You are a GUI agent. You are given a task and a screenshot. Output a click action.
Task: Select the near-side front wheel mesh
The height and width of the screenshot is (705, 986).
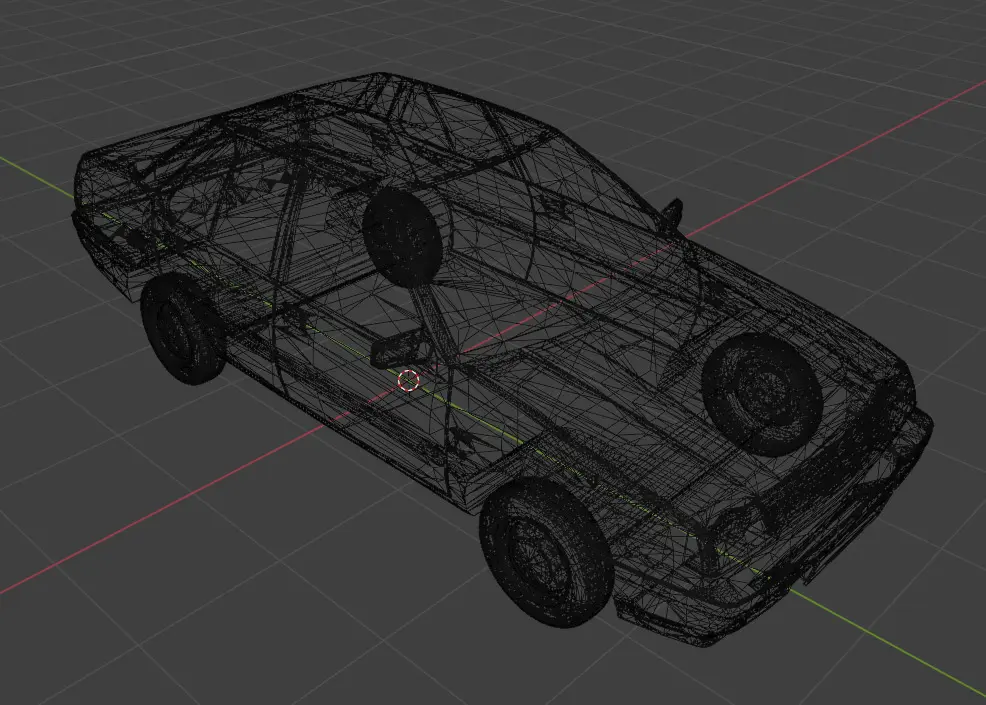click(546, 552)
